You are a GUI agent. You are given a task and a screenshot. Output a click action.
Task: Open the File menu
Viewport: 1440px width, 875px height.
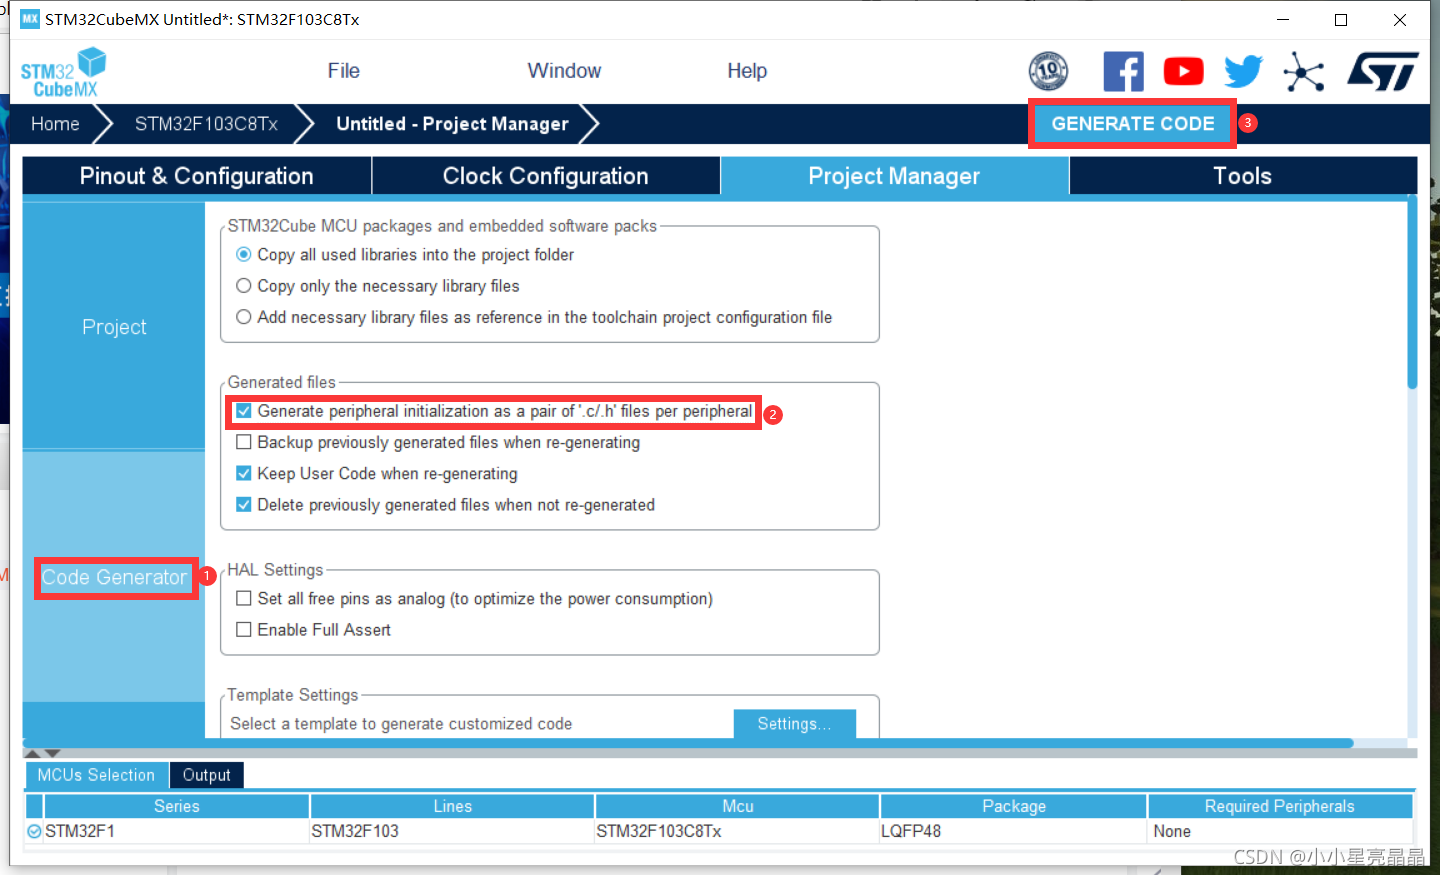tap(343, 71)
